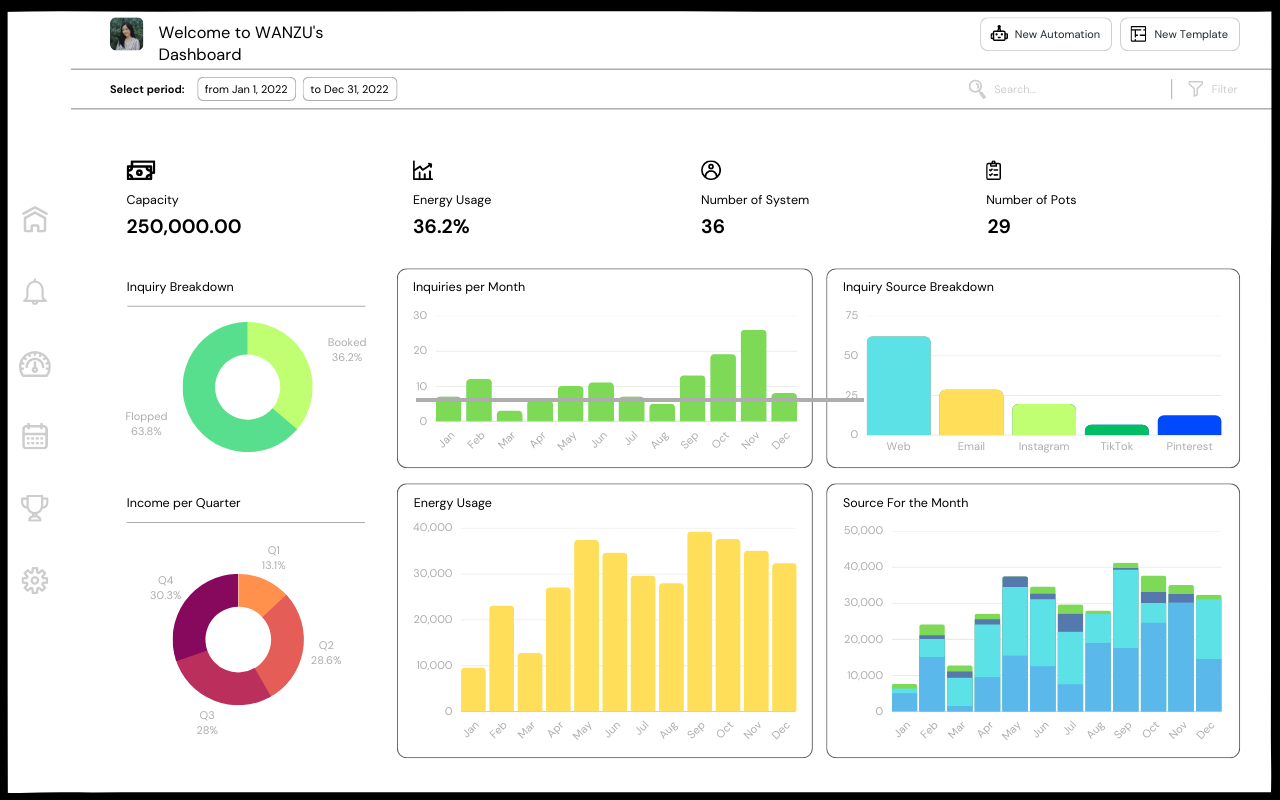The height and width of the screenshot is (800, 1280).
Task: Select the gauge/performance icon in sidebar
Action: click(x=35, y=364)
